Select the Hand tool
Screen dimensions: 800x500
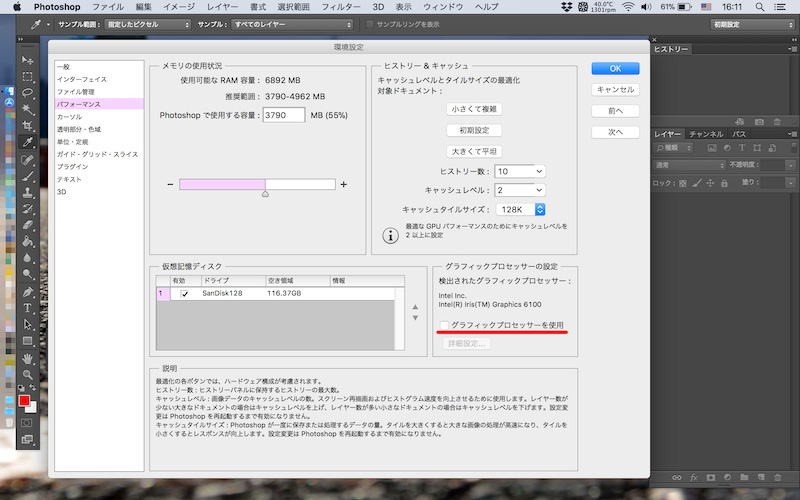pos(28,359)
